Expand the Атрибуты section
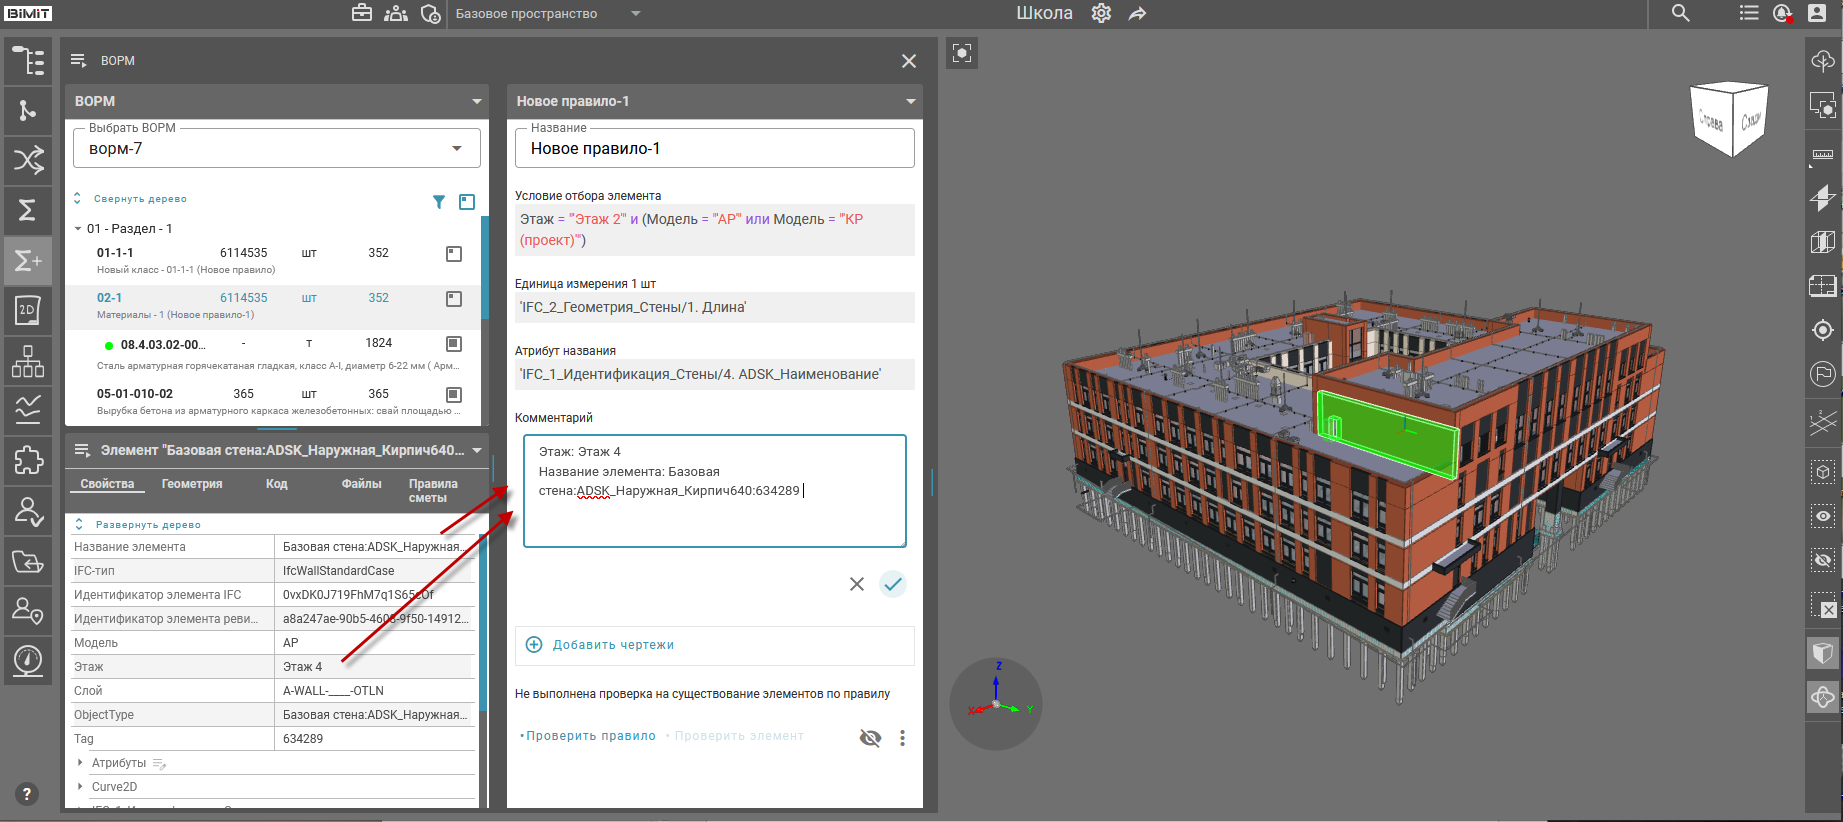1843x822 pixels. 81,763
